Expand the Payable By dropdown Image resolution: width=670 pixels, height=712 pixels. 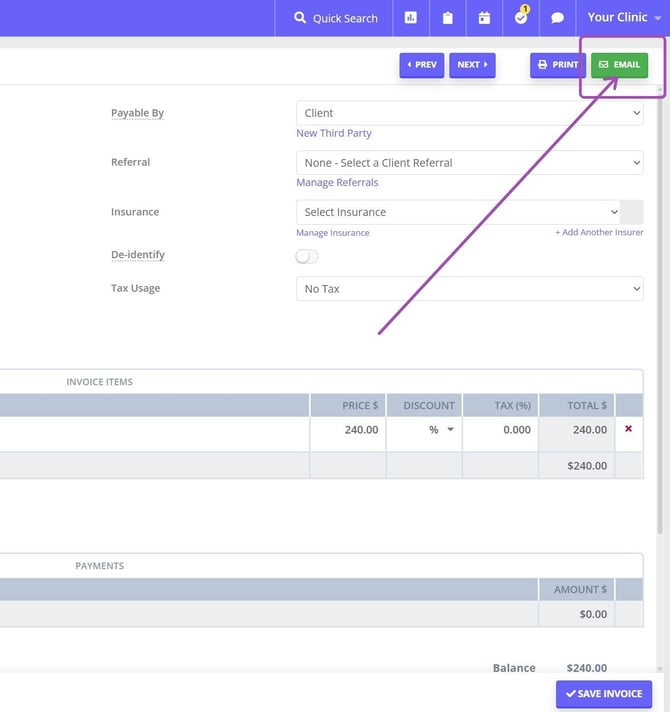click(469, 113)
